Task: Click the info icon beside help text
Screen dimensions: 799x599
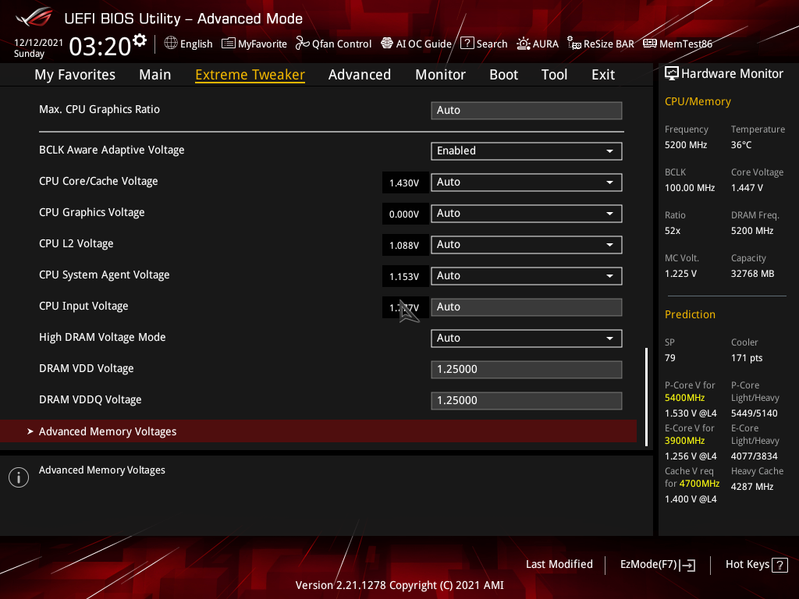Action: pos(19,477)
